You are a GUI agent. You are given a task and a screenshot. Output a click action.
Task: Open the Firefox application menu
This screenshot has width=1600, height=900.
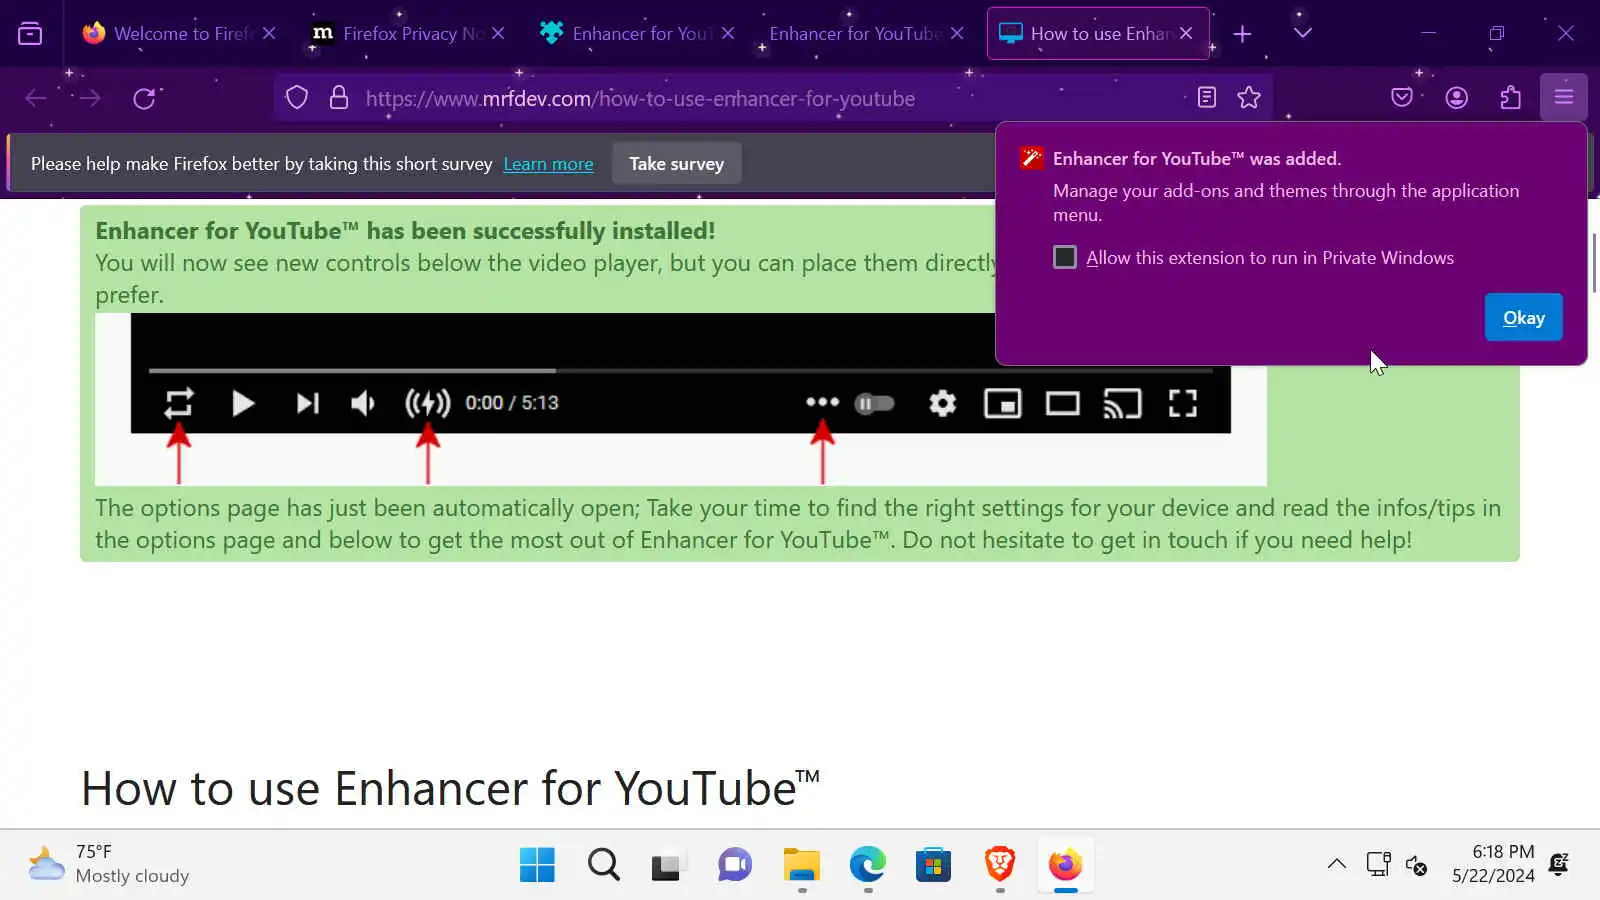1564,98
